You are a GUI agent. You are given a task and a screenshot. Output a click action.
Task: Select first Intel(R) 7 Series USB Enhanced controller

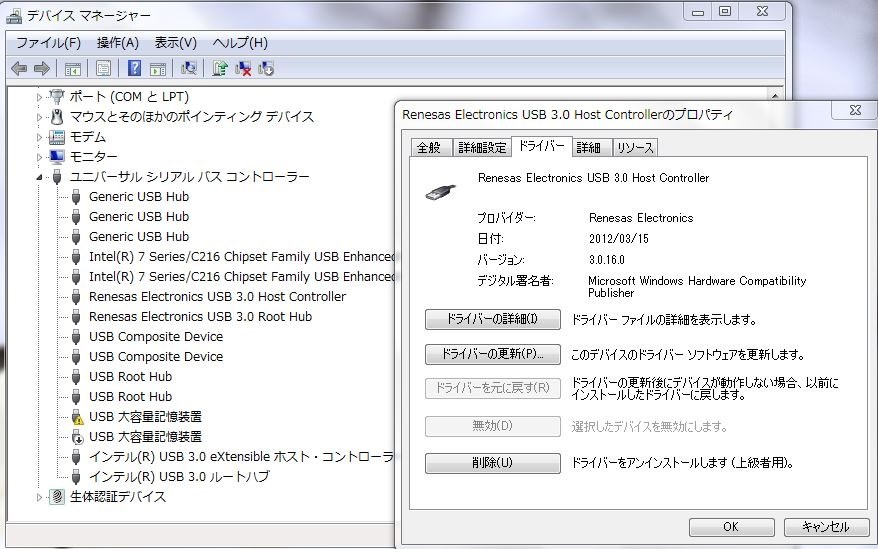(x=241, y=257)
